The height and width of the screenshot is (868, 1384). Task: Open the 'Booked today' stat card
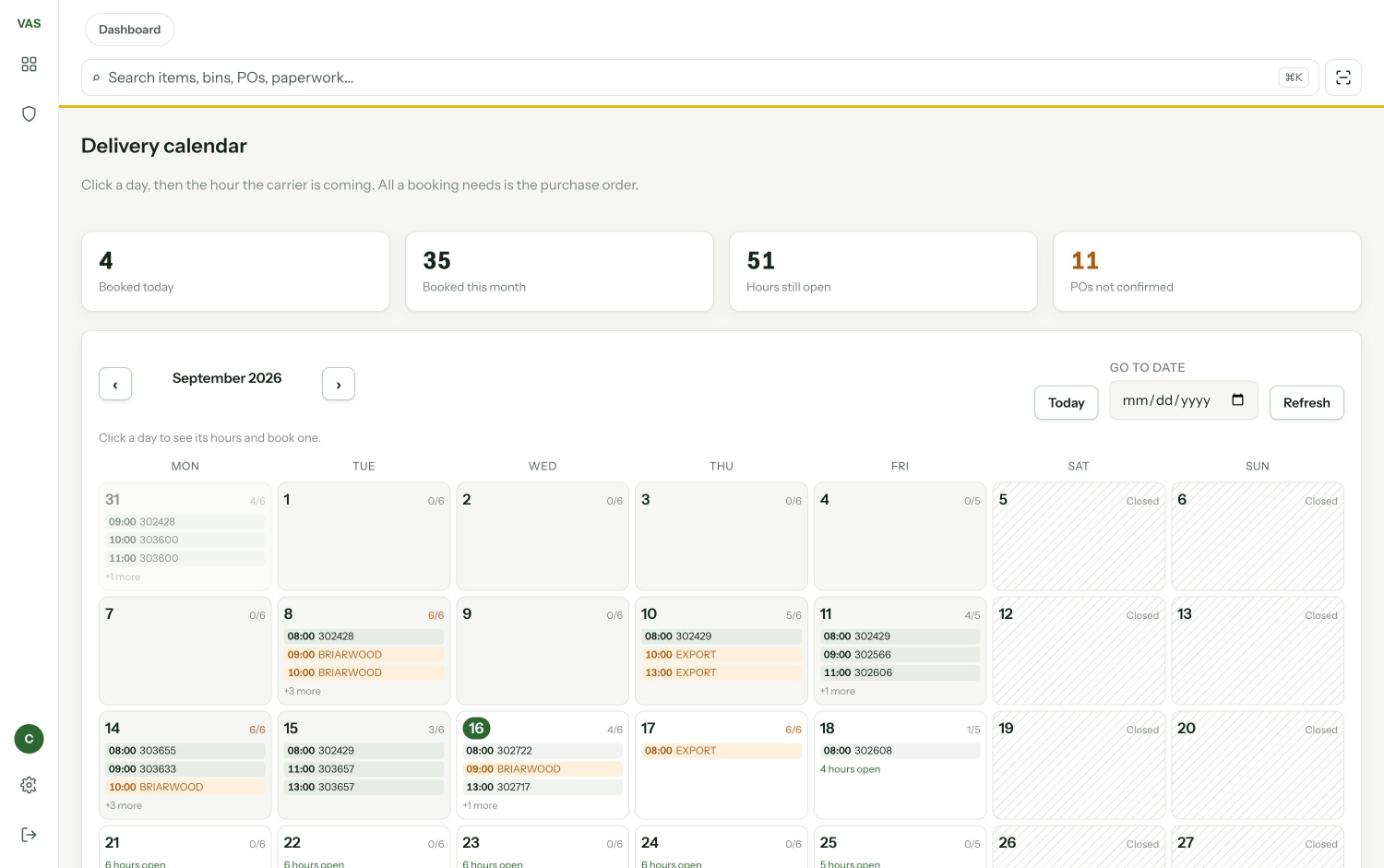coord(235,272)
